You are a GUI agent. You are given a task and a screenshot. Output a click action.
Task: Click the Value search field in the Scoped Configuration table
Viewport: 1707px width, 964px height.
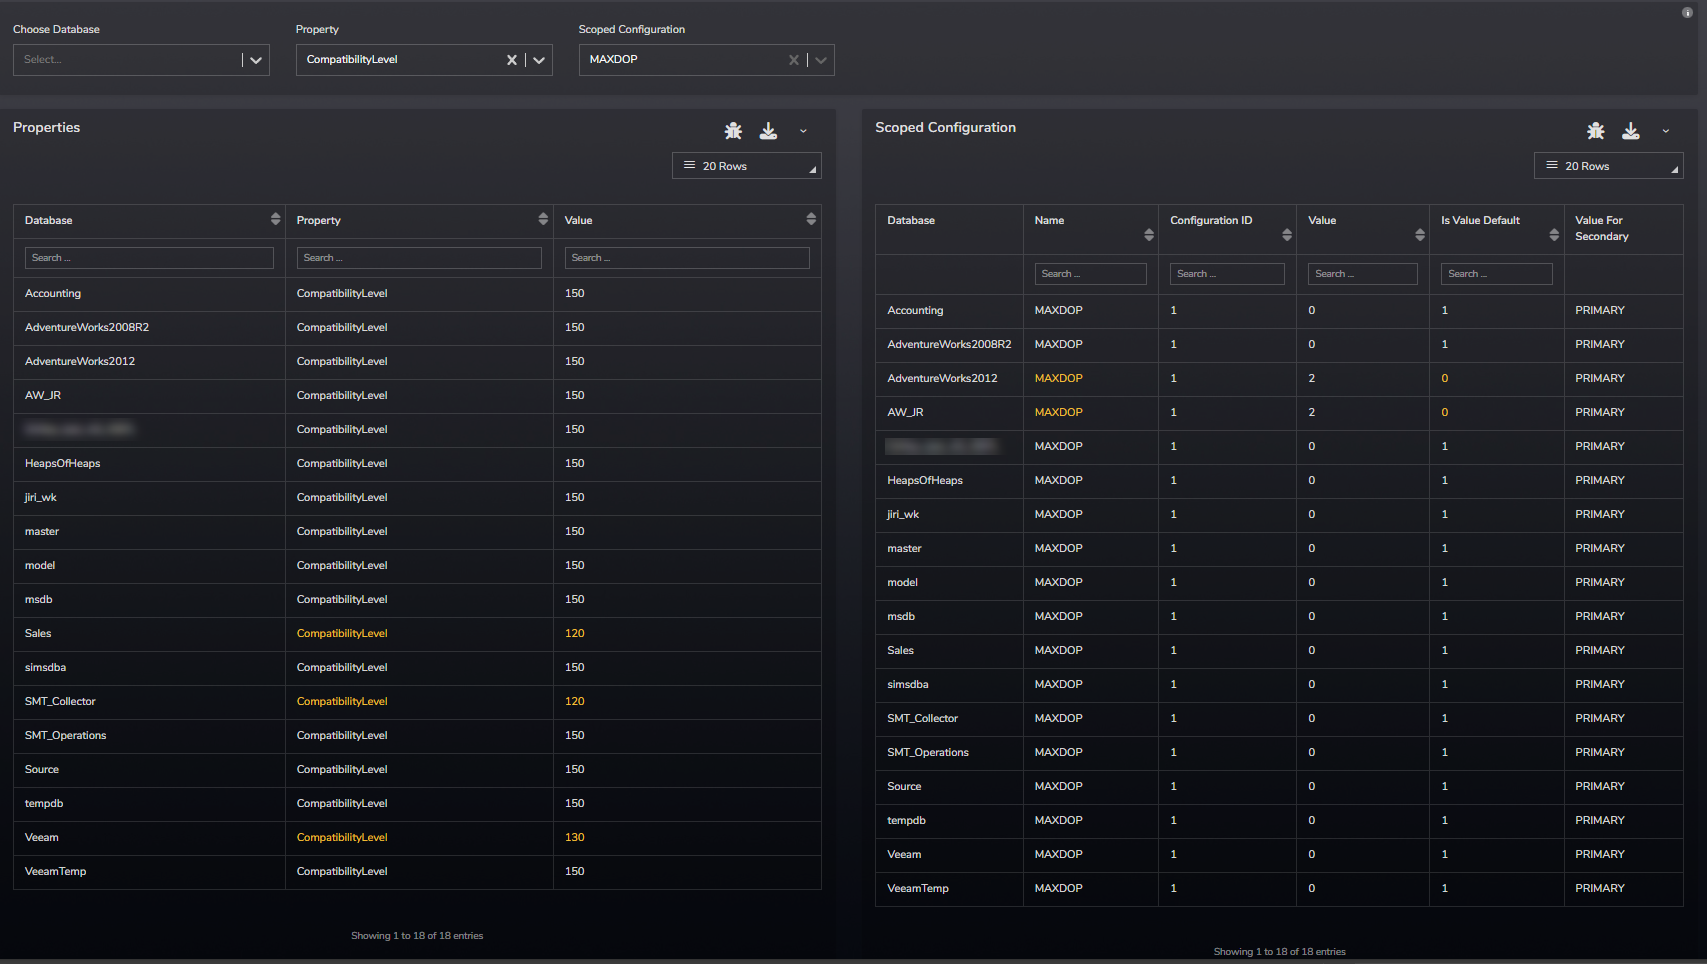coord(1363,274)
